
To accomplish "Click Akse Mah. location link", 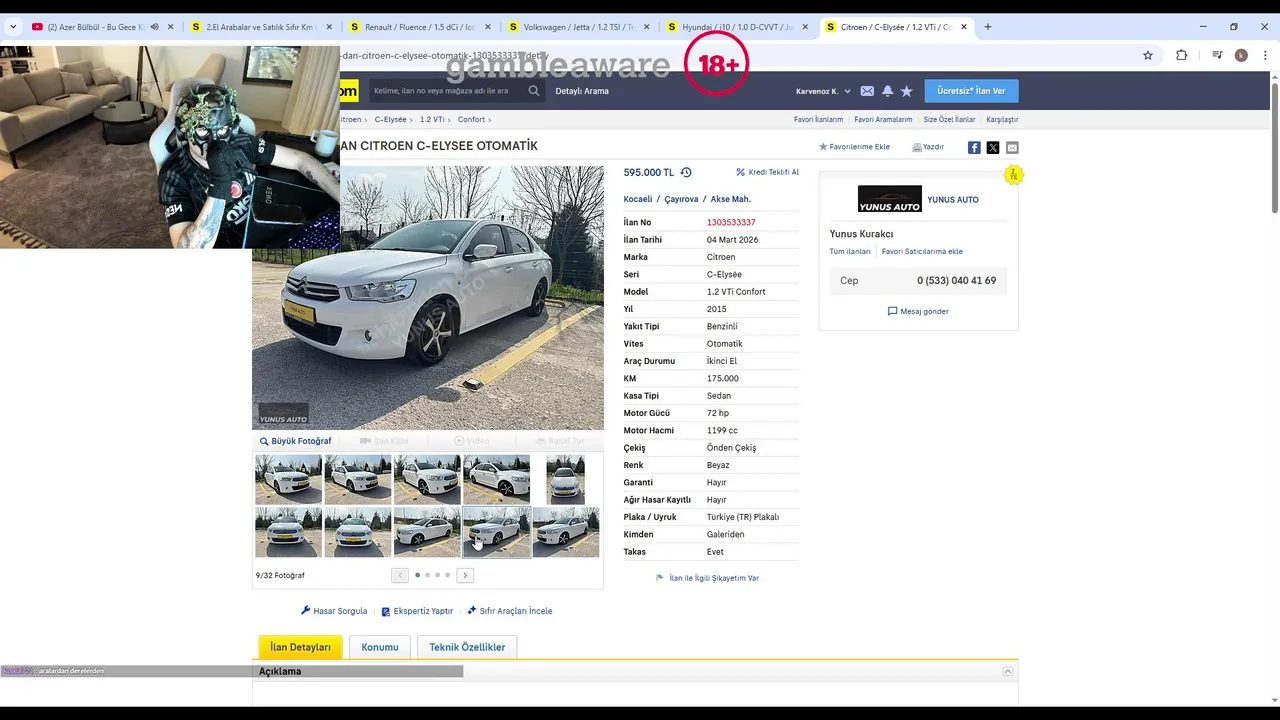I will coord(731,199).
